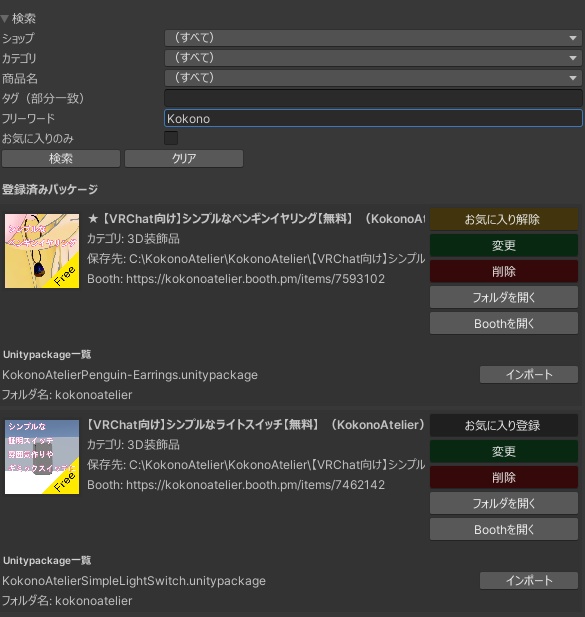This screenshot has width=585, height=617.
Task: Click お気に入り登録 for light switch package
Action: 504,425
